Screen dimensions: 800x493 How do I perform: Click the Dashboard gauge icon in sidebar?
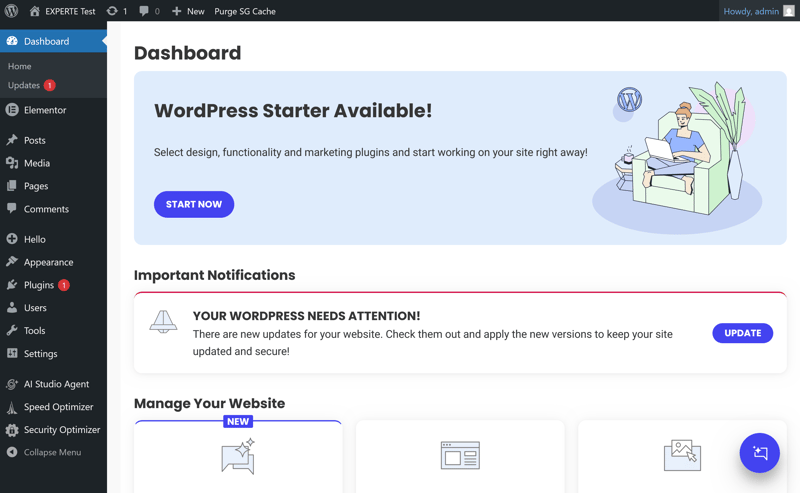pyautogui.click(x=12, y=41)
